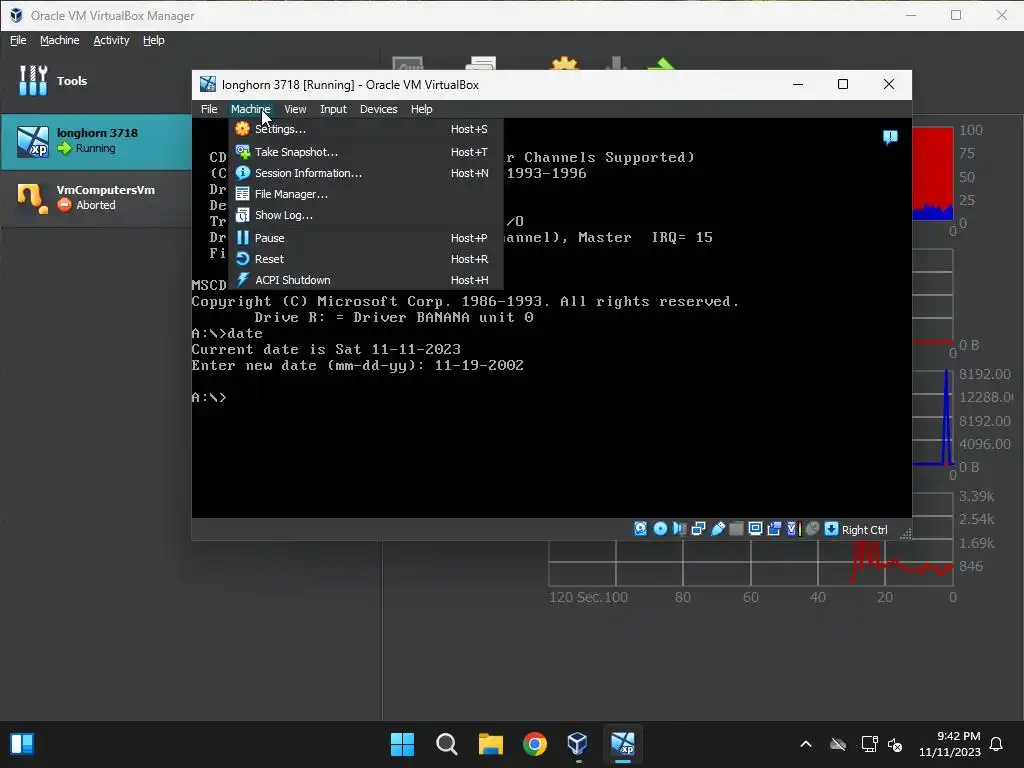Minimize the longhorn 3718 VM window

click(798, 84)
